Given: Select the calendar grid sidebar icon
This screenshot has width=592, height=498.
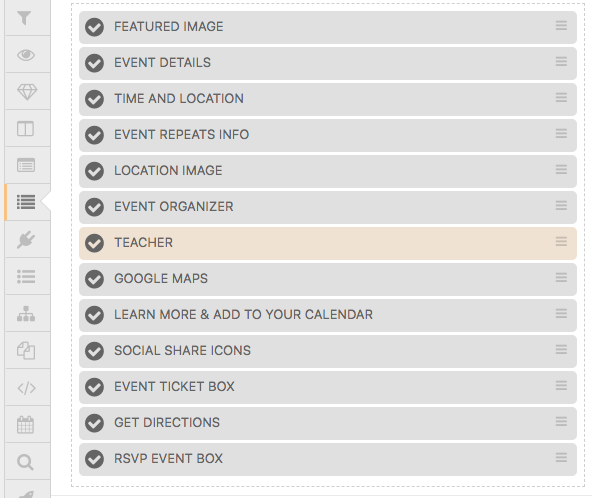Looking at the screenshot, I should click(x=25, y=425).
